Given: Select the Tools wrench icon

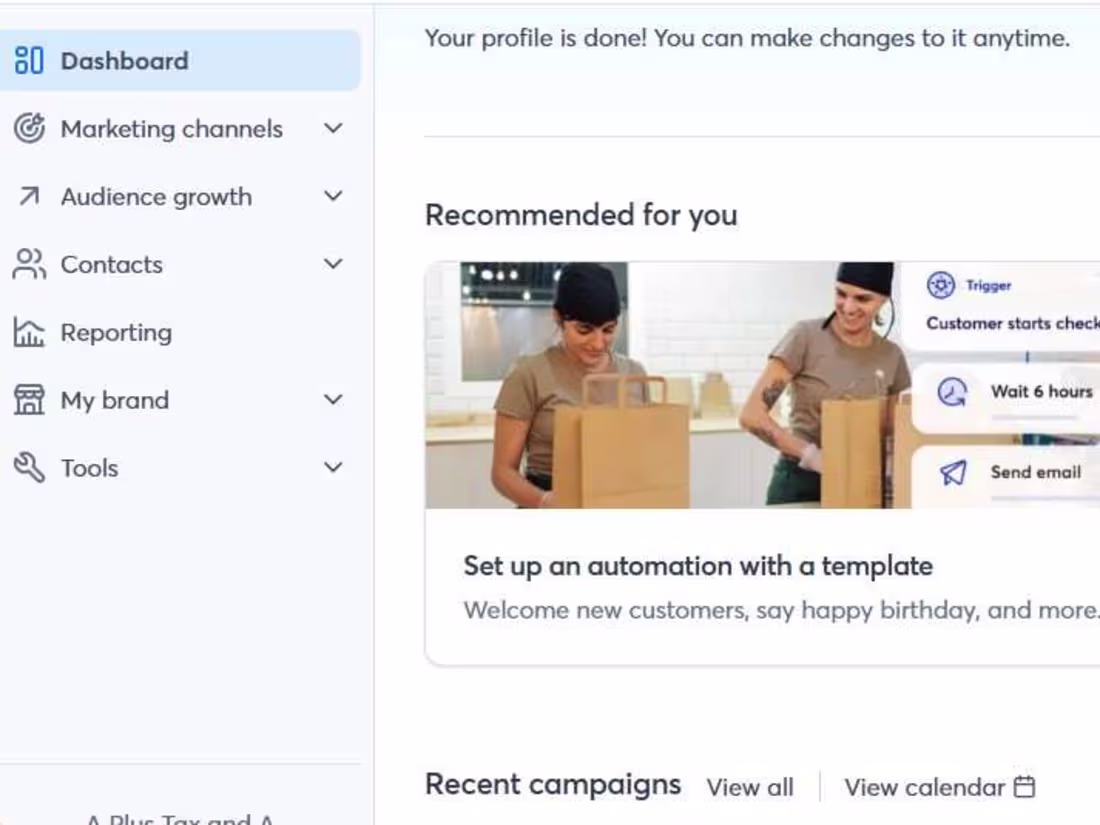Looking at the screenshot, I should [x=30, y=467].
